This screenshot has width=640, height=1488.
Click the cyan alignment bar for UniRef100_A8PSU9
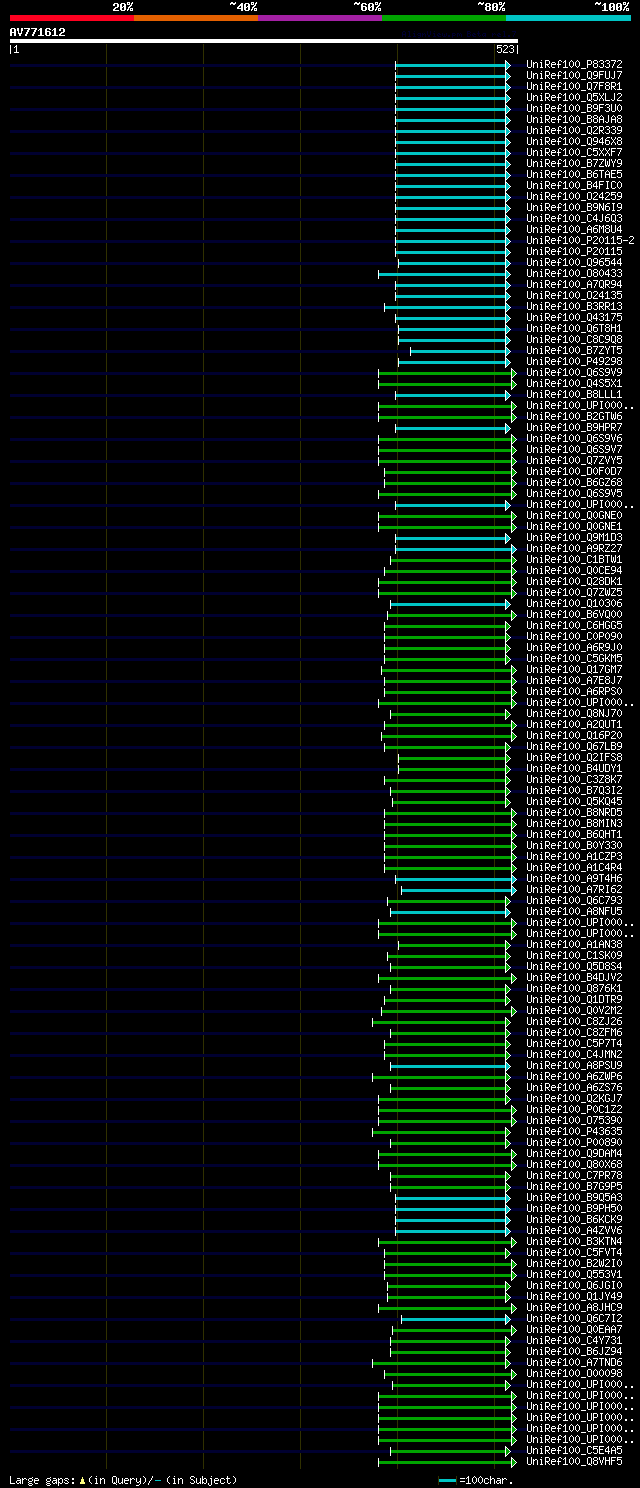coord(450,1065)
